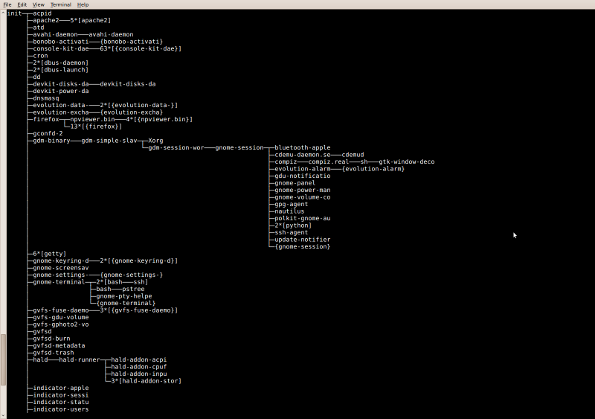Open the Terminal menu
The width and height of the screenshot is (595, 419).
(61, 5)
